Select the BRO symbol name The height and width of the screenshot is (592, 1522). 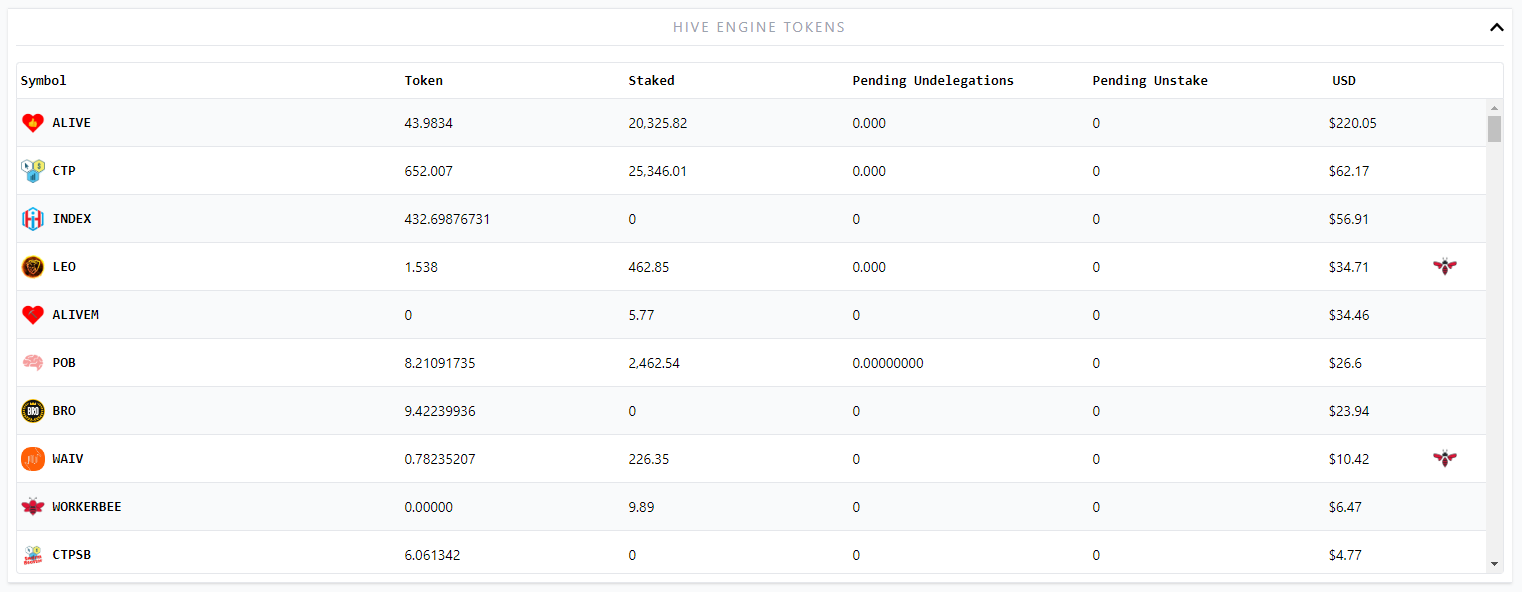tap(64, 411)
